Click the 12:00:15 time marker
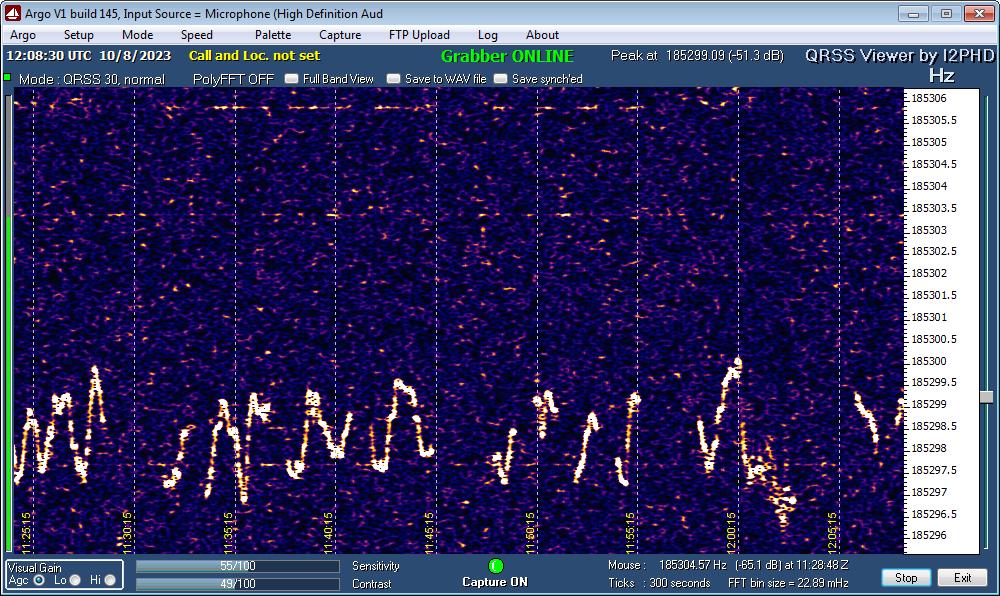1000x596 pixels. pos(732,532)
